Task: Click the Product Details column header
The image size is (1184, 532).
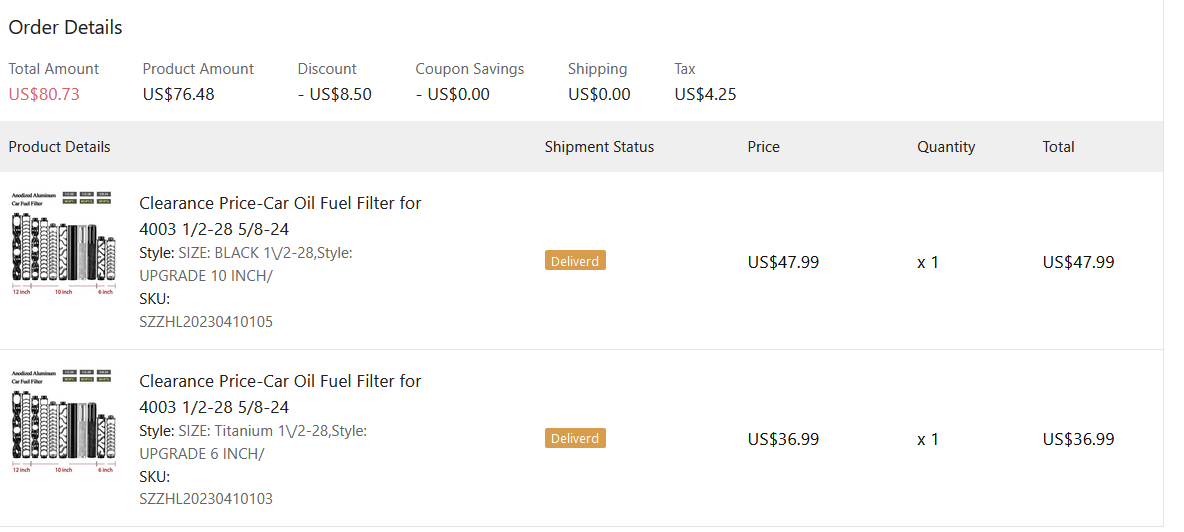Action: tap(59, 147)
